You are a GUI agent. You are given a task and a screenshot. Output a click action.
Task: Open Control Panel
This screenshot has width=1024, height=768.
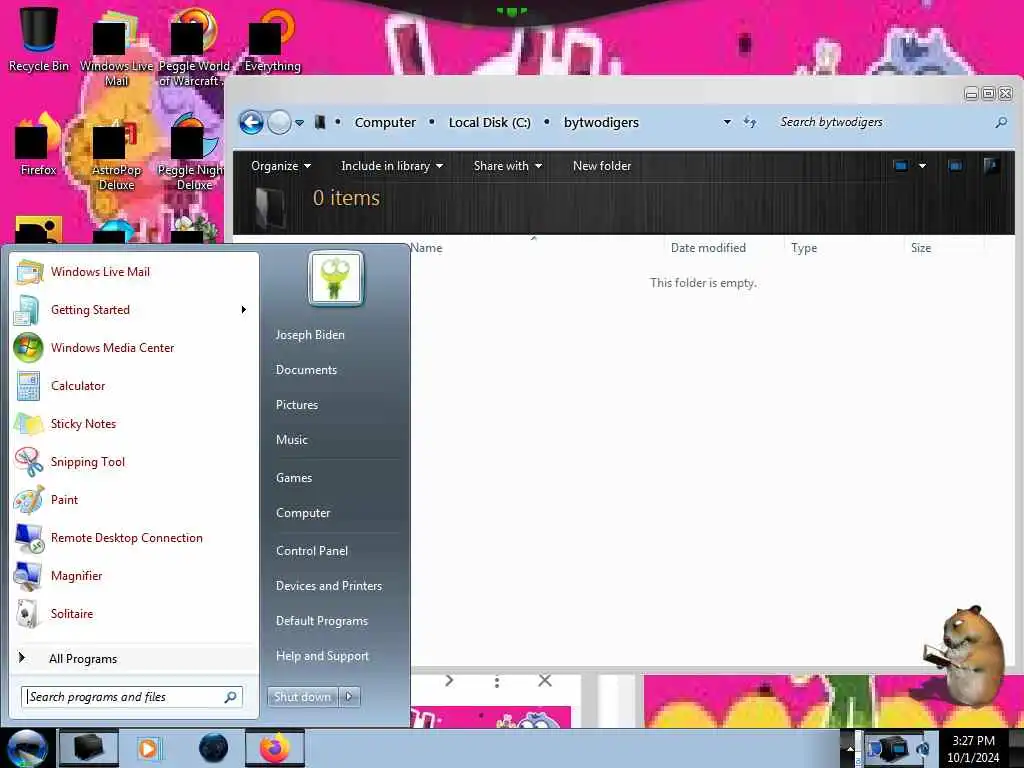point(312,551)
